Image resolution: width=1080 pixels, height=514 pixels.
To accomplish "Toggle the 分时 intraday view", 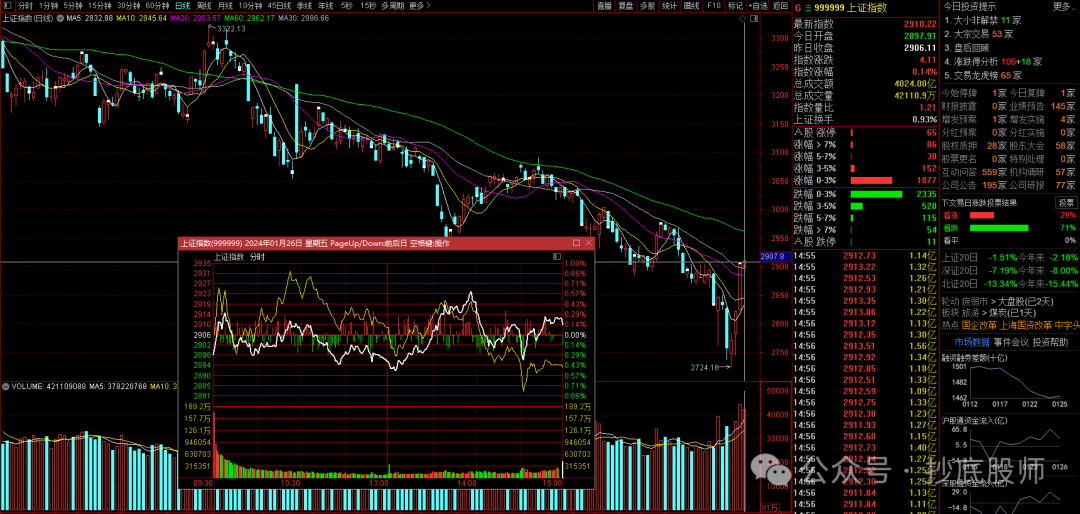I will coord(25,5).
